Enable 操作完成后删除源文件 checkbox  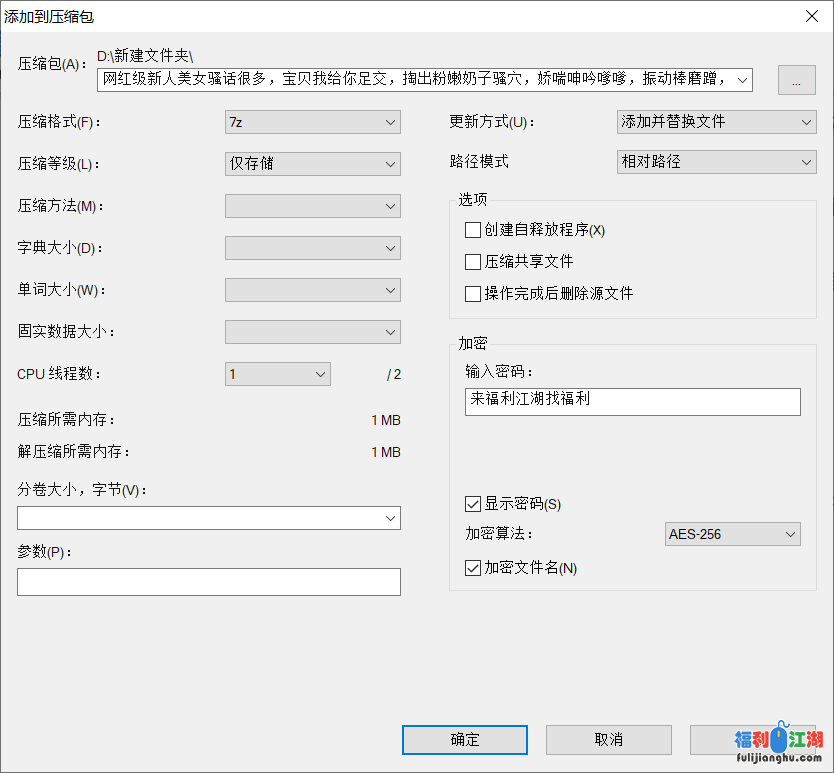pos(473,294)
